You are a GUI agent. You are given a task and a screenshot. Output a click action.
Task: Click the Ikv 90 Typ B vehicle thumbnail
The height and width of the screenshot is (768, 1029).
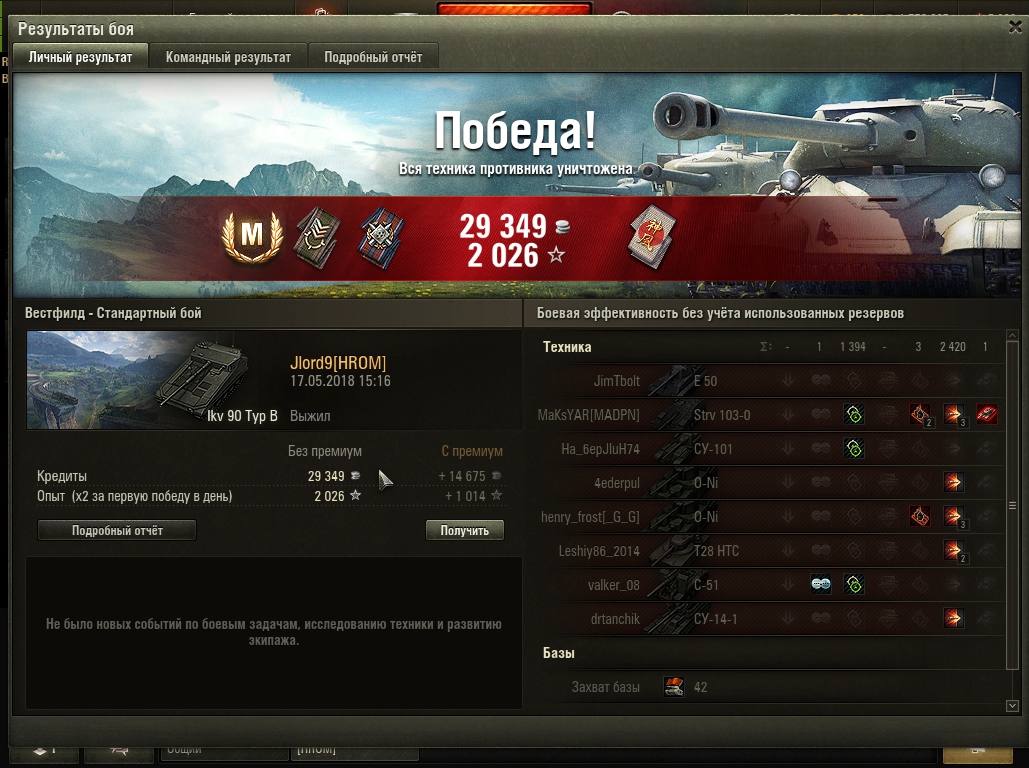pyautogui.click(x=154, y=380)
